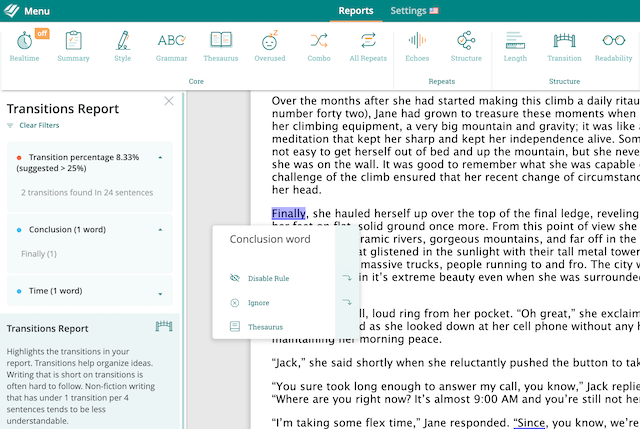Close the Transitions Report panel

[x=169, y=101]
